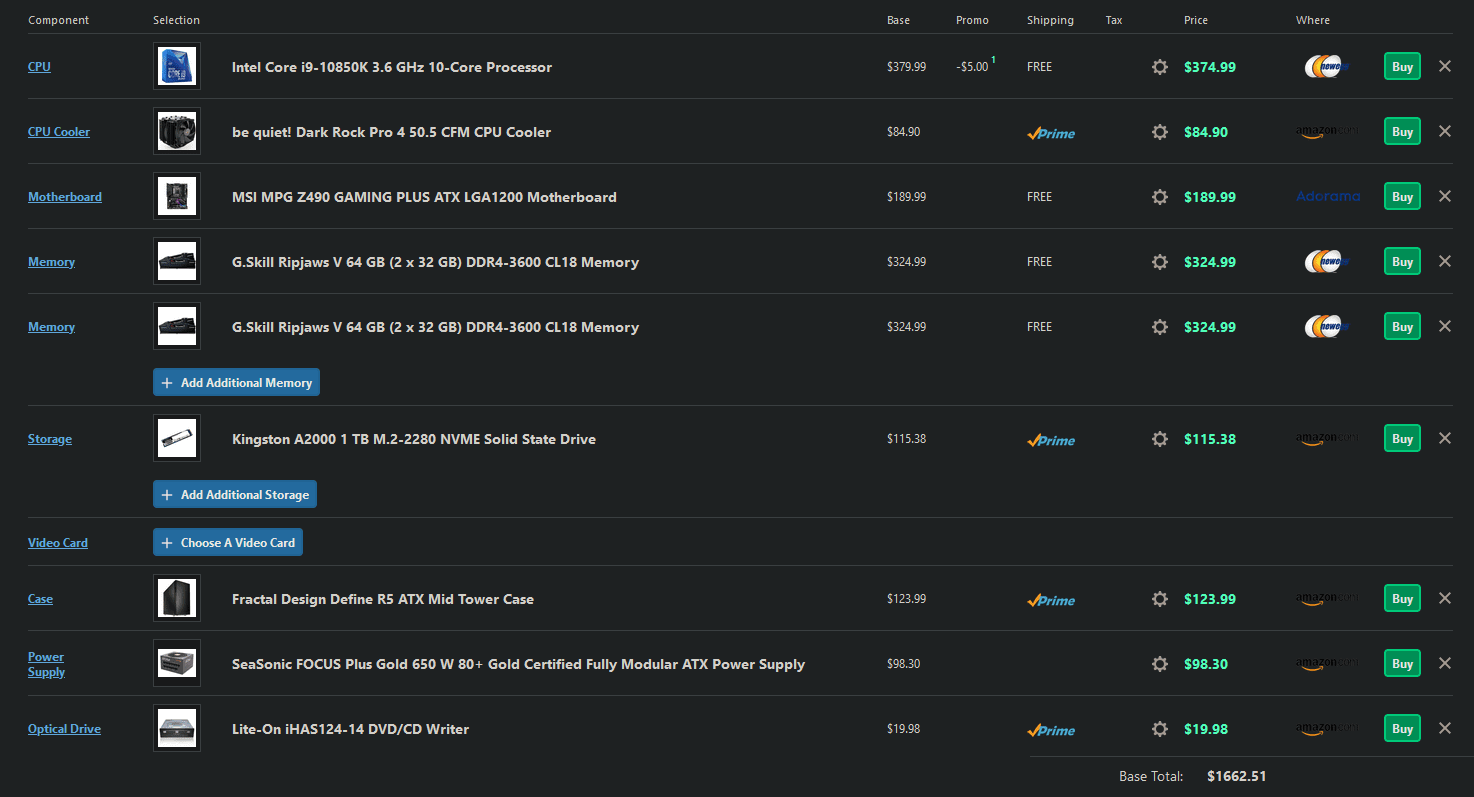The image size is (1474, 797).
Task: Add Additional Memory to the build
Action: point(236,383)
